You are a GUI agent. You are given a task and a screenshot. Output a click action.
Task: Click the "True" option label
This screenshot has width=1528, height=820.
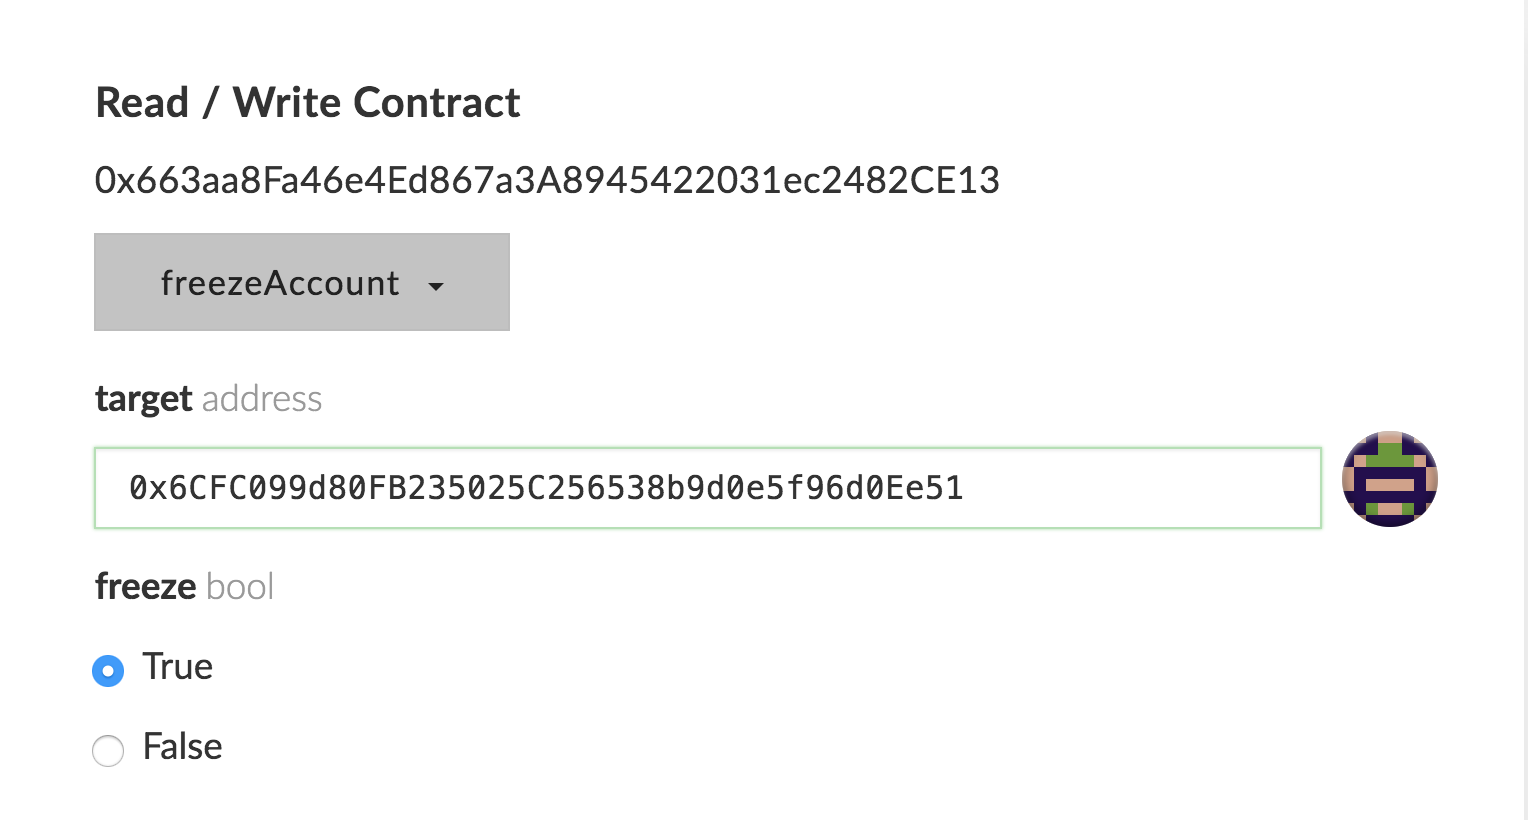177,667
